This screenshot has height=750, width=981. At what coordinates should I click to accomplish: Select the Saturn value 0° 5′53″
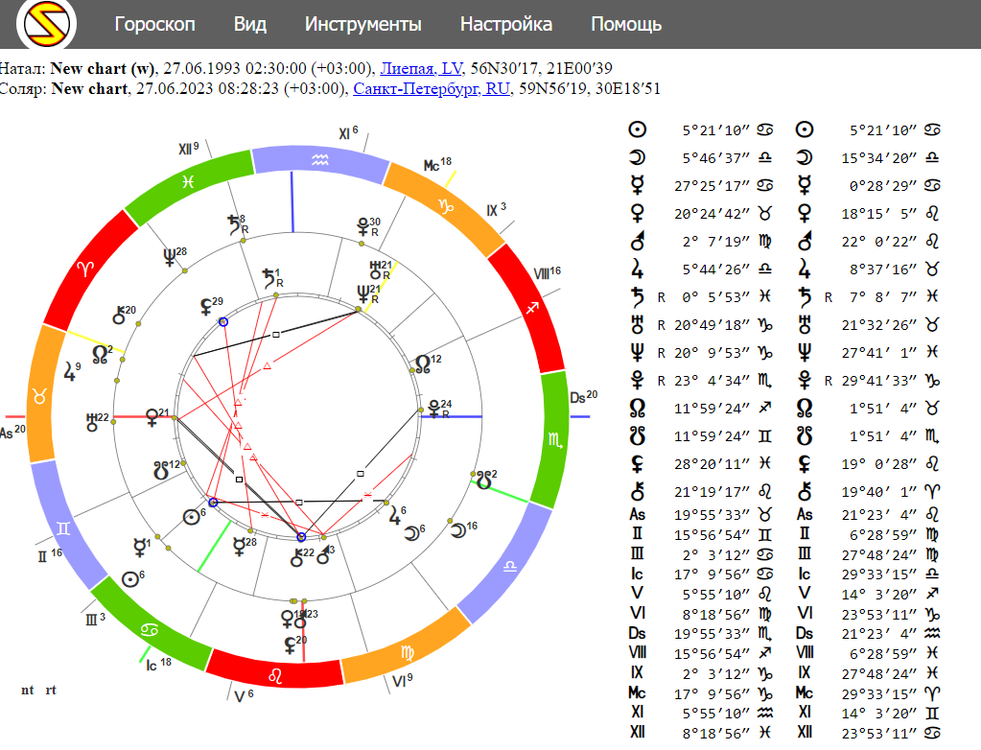(716, 297)
